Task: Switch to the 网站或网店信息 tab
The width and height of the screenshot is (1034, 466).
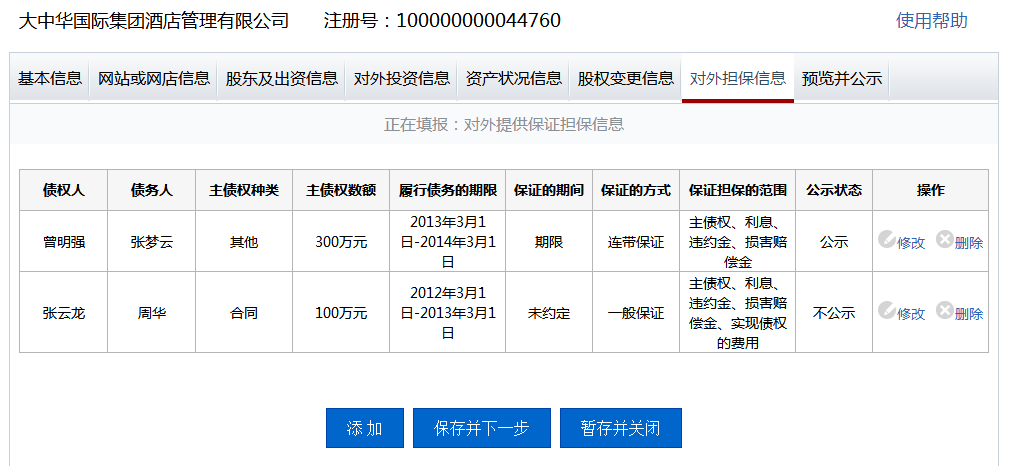Action: click(153, 79)
